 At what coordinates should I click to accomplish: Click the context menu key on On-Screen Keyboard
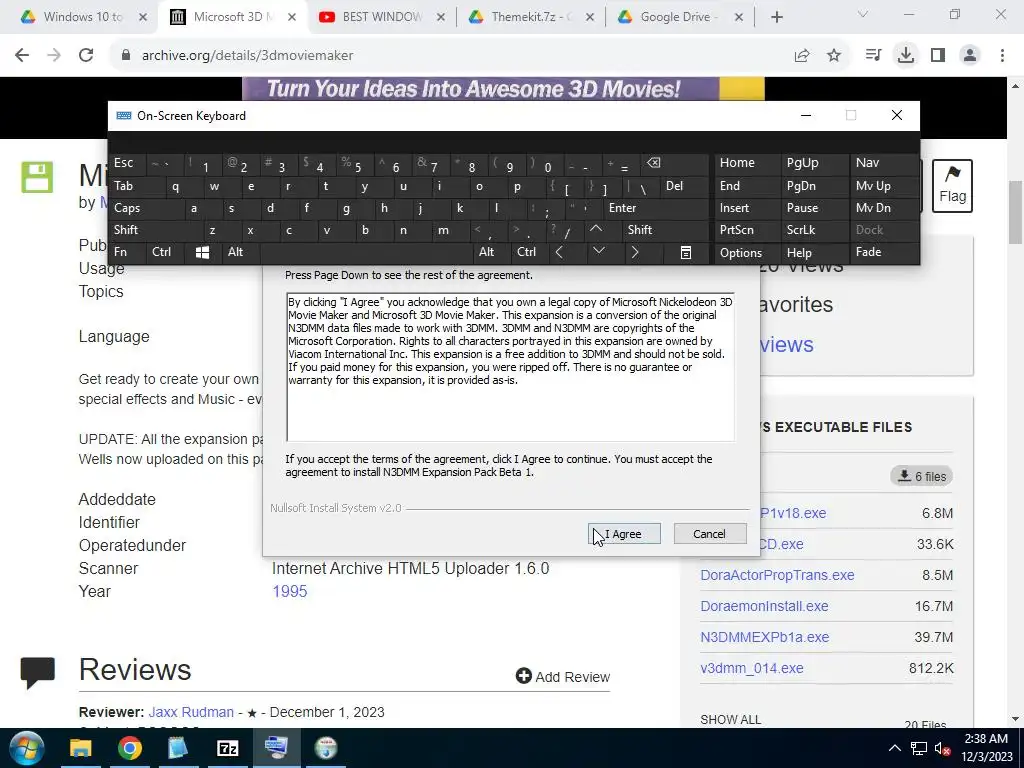click(x=686, y=252)
